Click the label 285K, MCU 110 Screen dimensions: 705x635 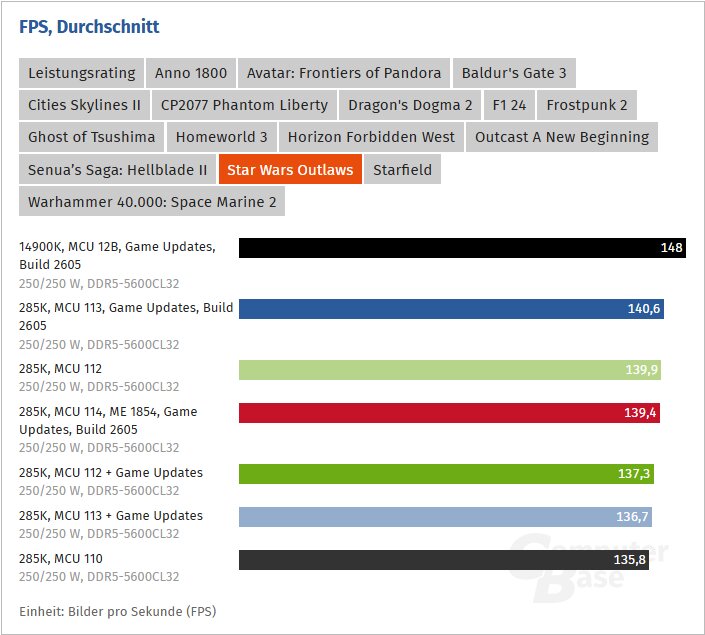tap(61, 559)
